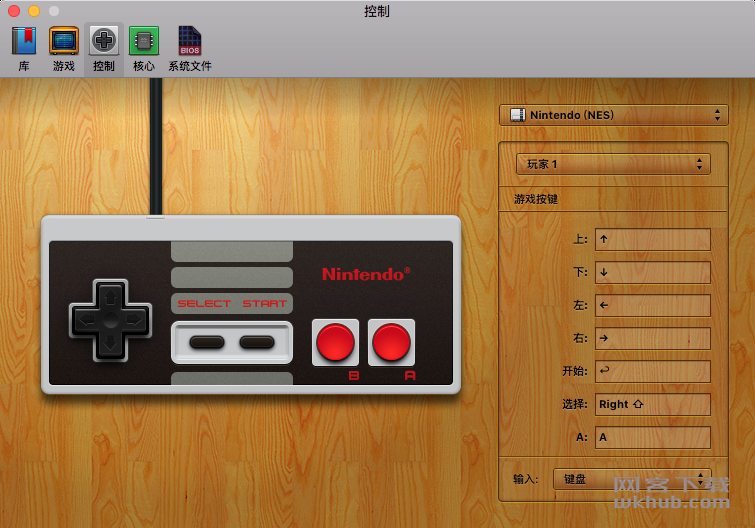Image resolution: width=755 pixels, height=528 pixels.
Task: Click the D-pad left arrow
Action: click(x=87, y=320)
